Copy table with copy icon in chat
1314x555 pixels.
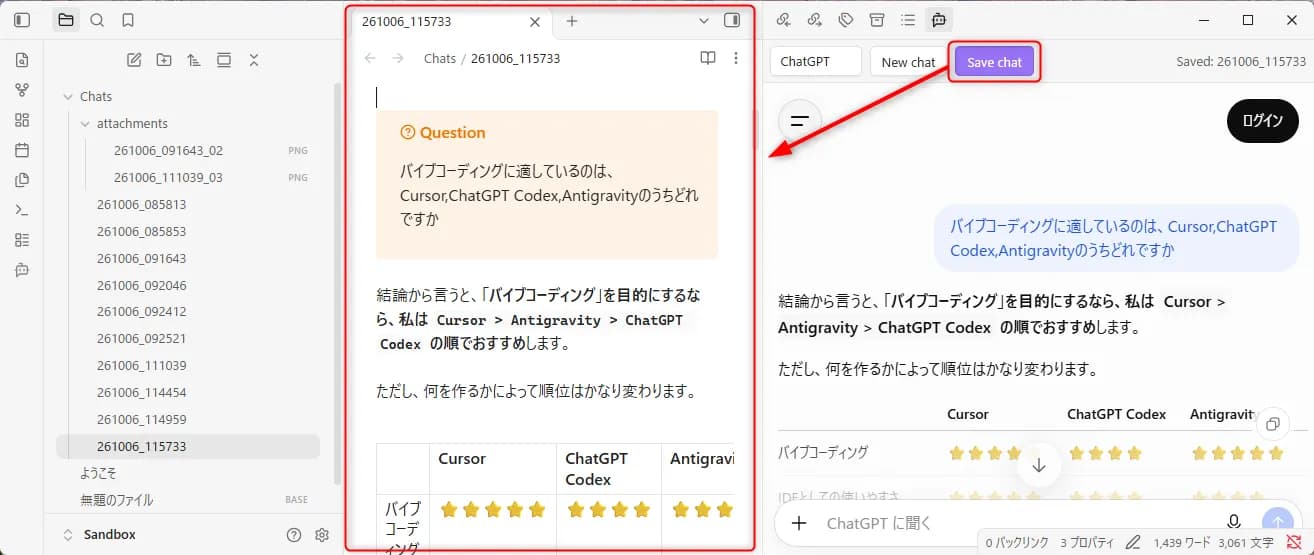1273,424
